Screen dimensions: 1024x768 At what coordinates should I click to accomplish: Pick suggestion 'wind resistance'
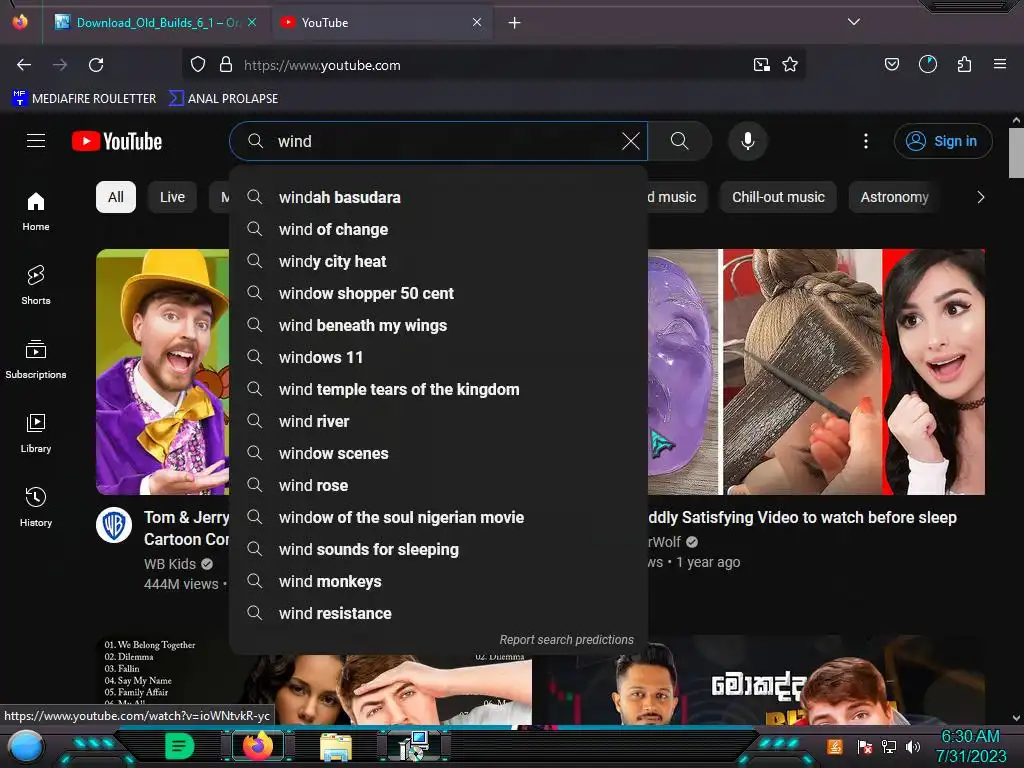click(x=438, y=613)
